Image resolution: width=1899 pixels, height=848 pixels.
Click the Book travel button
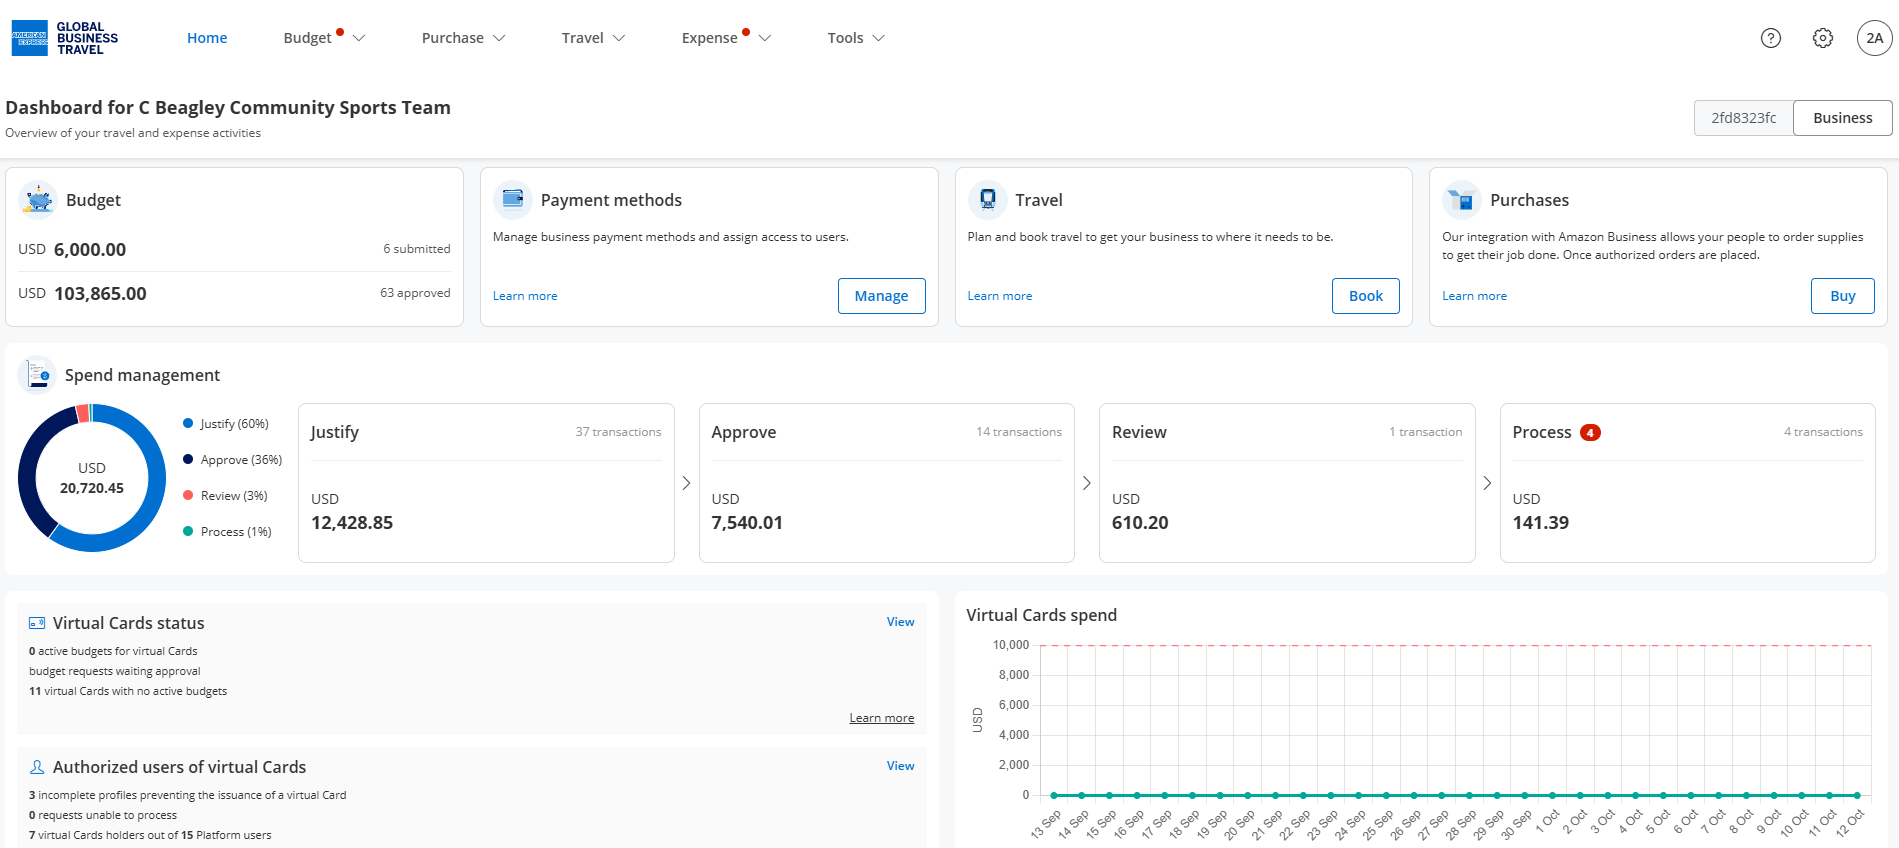point(1366,296)
